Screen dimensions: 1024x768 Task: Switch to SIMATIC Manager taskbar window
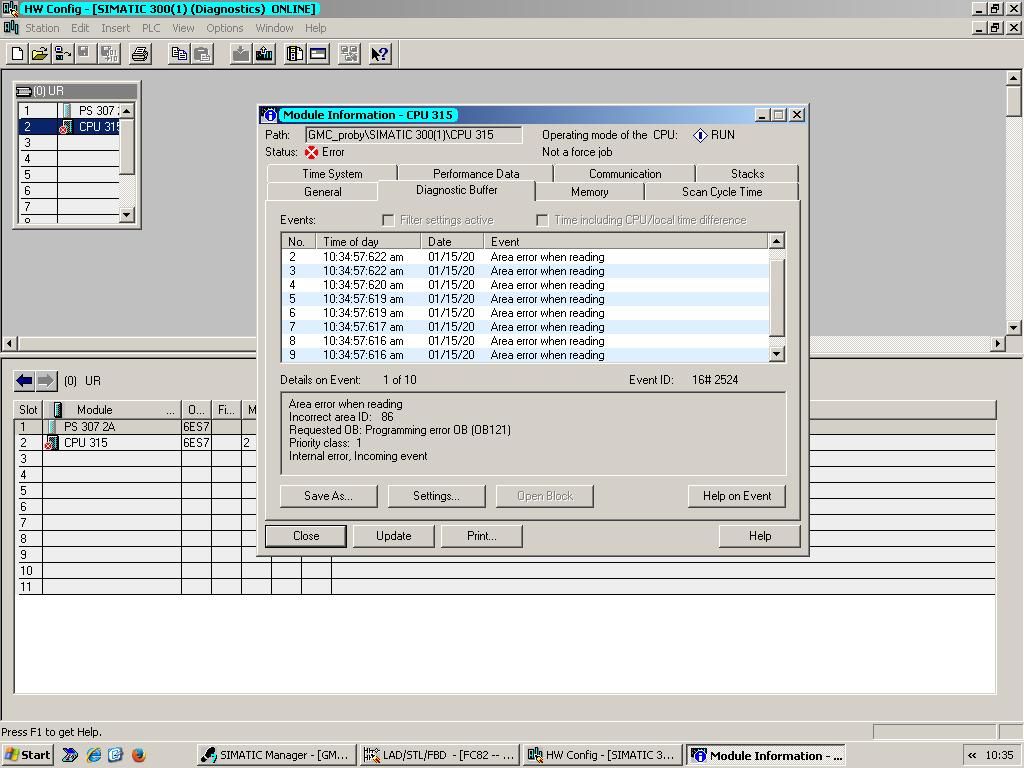pos(277,755)
